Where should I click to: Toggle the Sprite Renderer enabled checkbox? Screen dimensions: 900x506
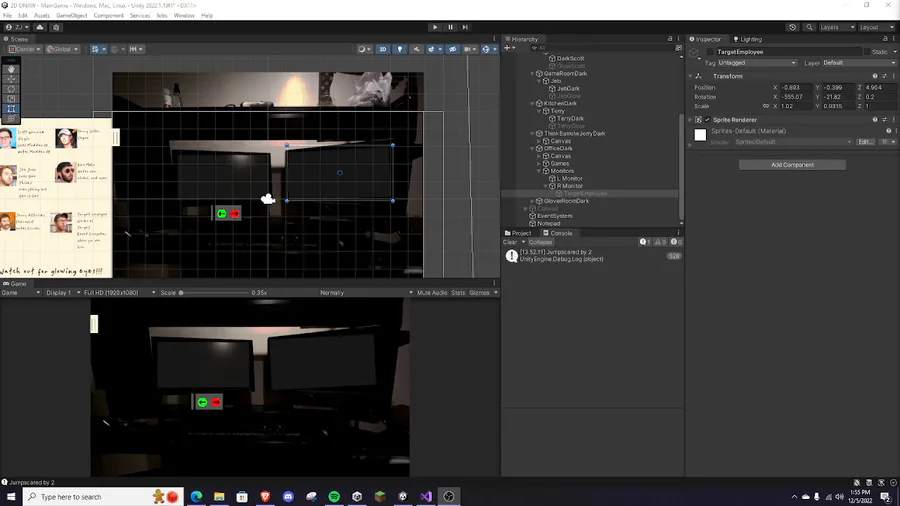click(708, 120)
